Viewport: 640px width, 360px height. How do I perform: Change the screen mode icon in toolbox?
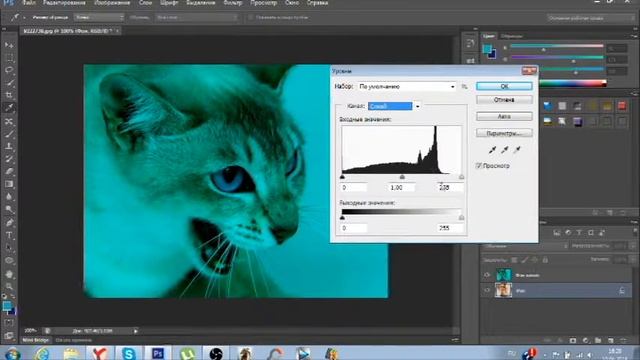(x=9, y=336)
